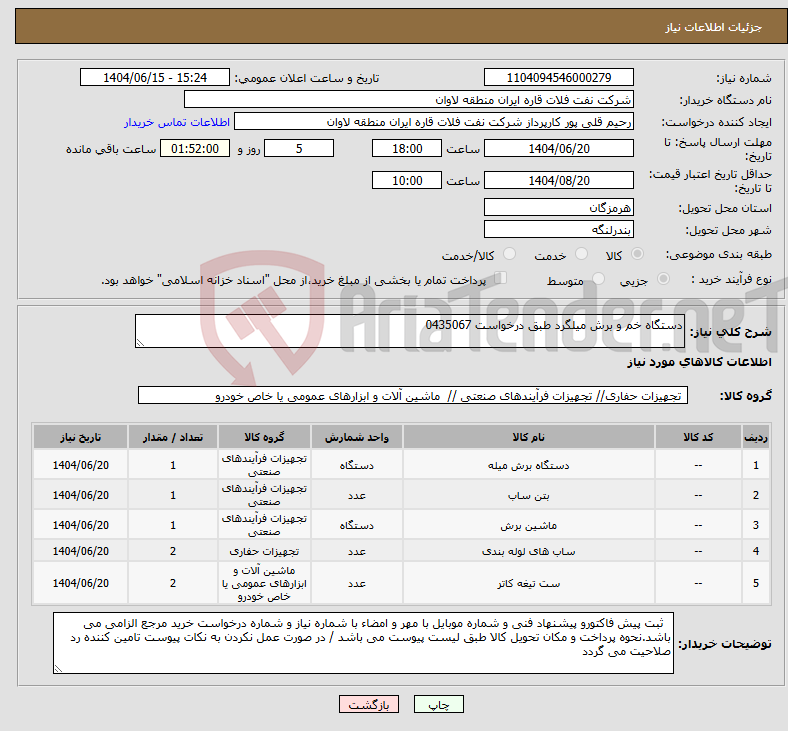Toggle the اسناد خزانه اسلامی payment checkbox
The height and width of the screenshot is (731, 788).
pos(501,278)
